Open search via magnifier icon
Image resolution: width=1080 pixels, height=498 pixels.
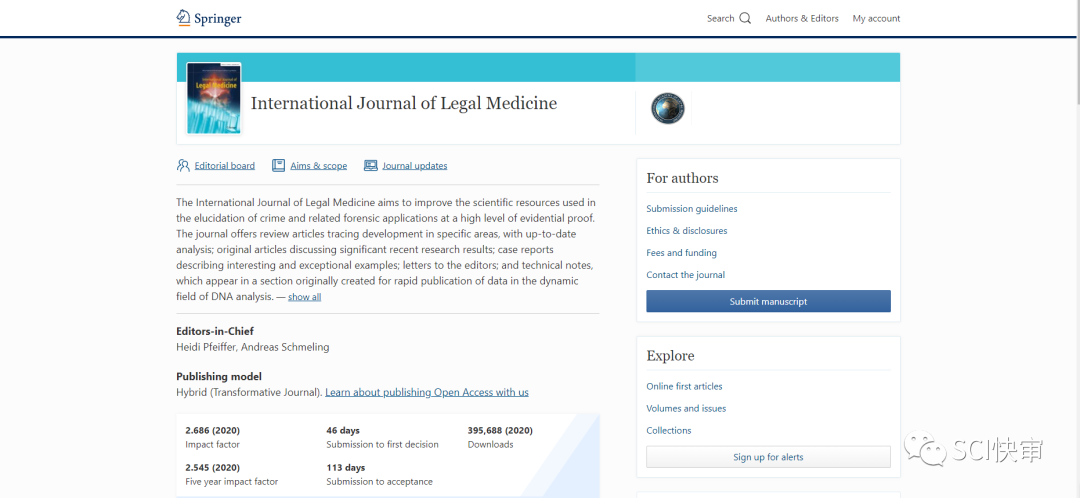(745, 18)
